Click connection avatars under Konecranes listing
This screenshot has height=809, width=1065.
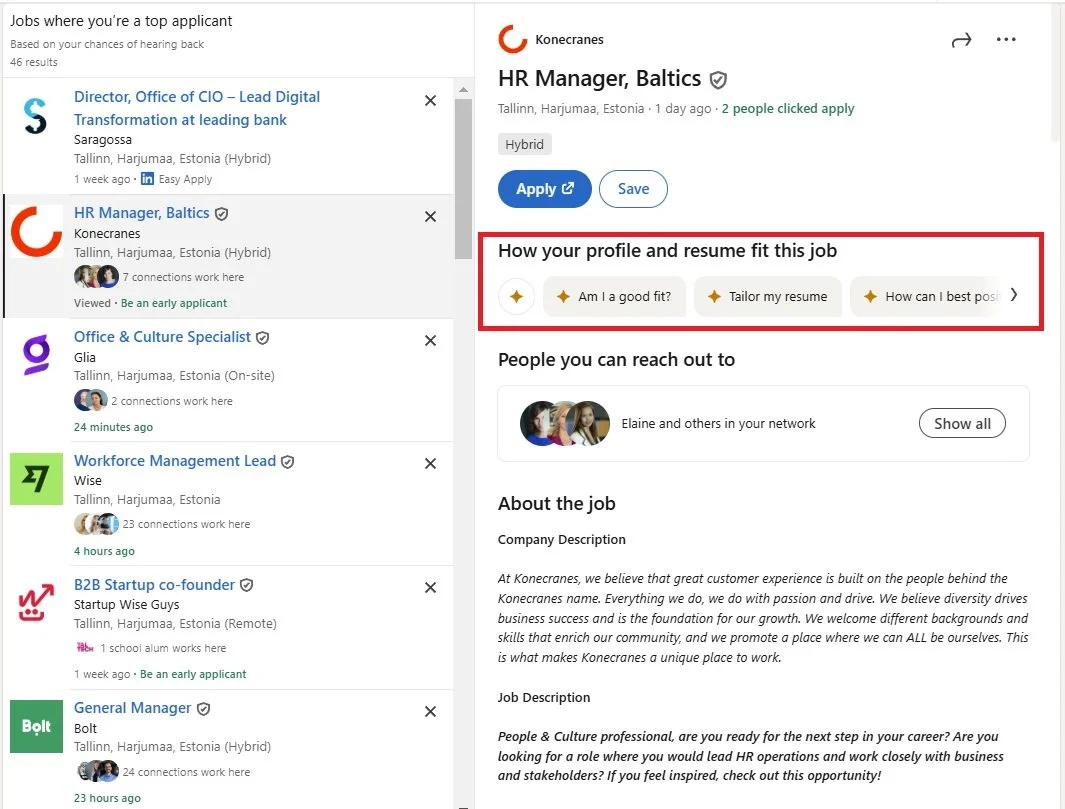click(x=96, y=276)
